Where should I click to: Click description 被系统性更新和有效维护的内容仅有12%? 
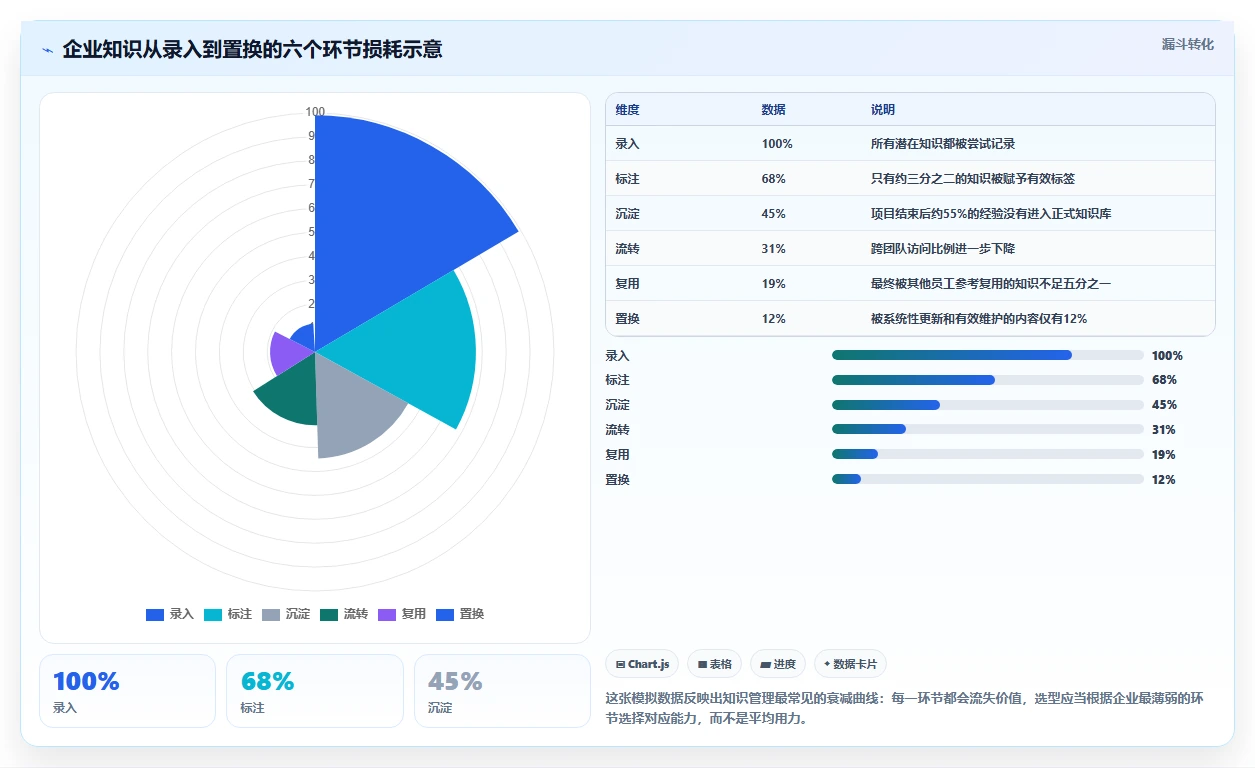tap(979, 319)
